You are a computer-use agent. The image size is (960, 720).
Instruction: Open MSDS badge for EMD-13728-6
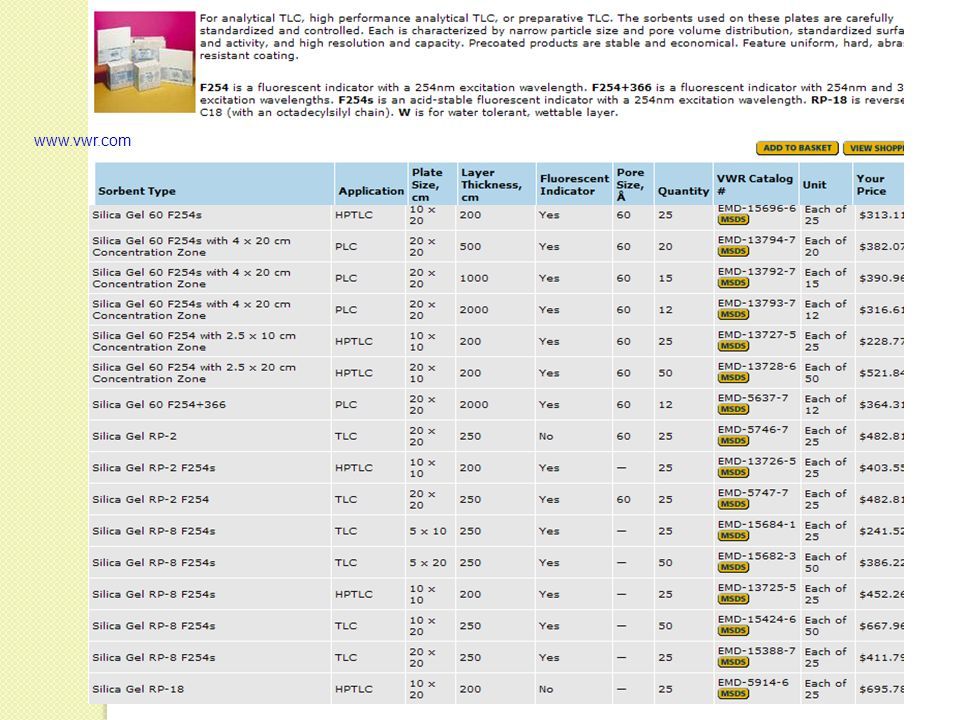tap(733, 378)
